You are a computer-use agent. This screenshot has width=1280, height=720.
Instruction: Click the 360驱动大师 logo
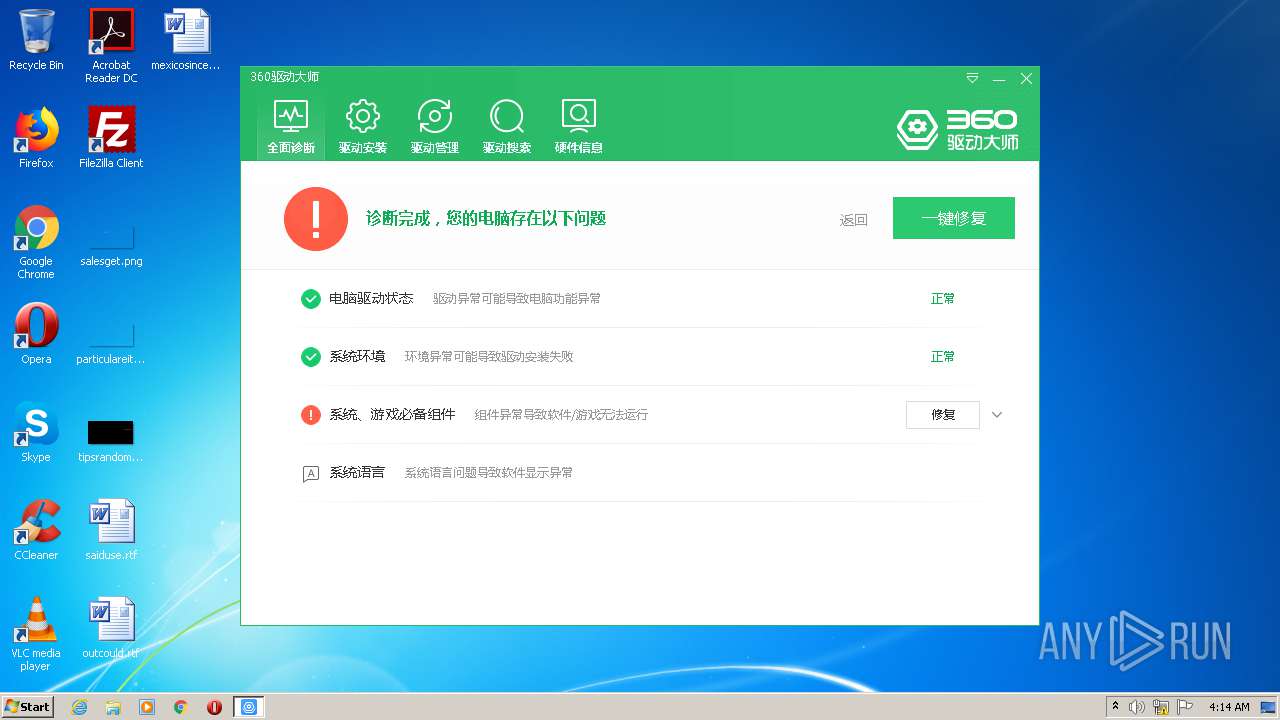[957, 130]
